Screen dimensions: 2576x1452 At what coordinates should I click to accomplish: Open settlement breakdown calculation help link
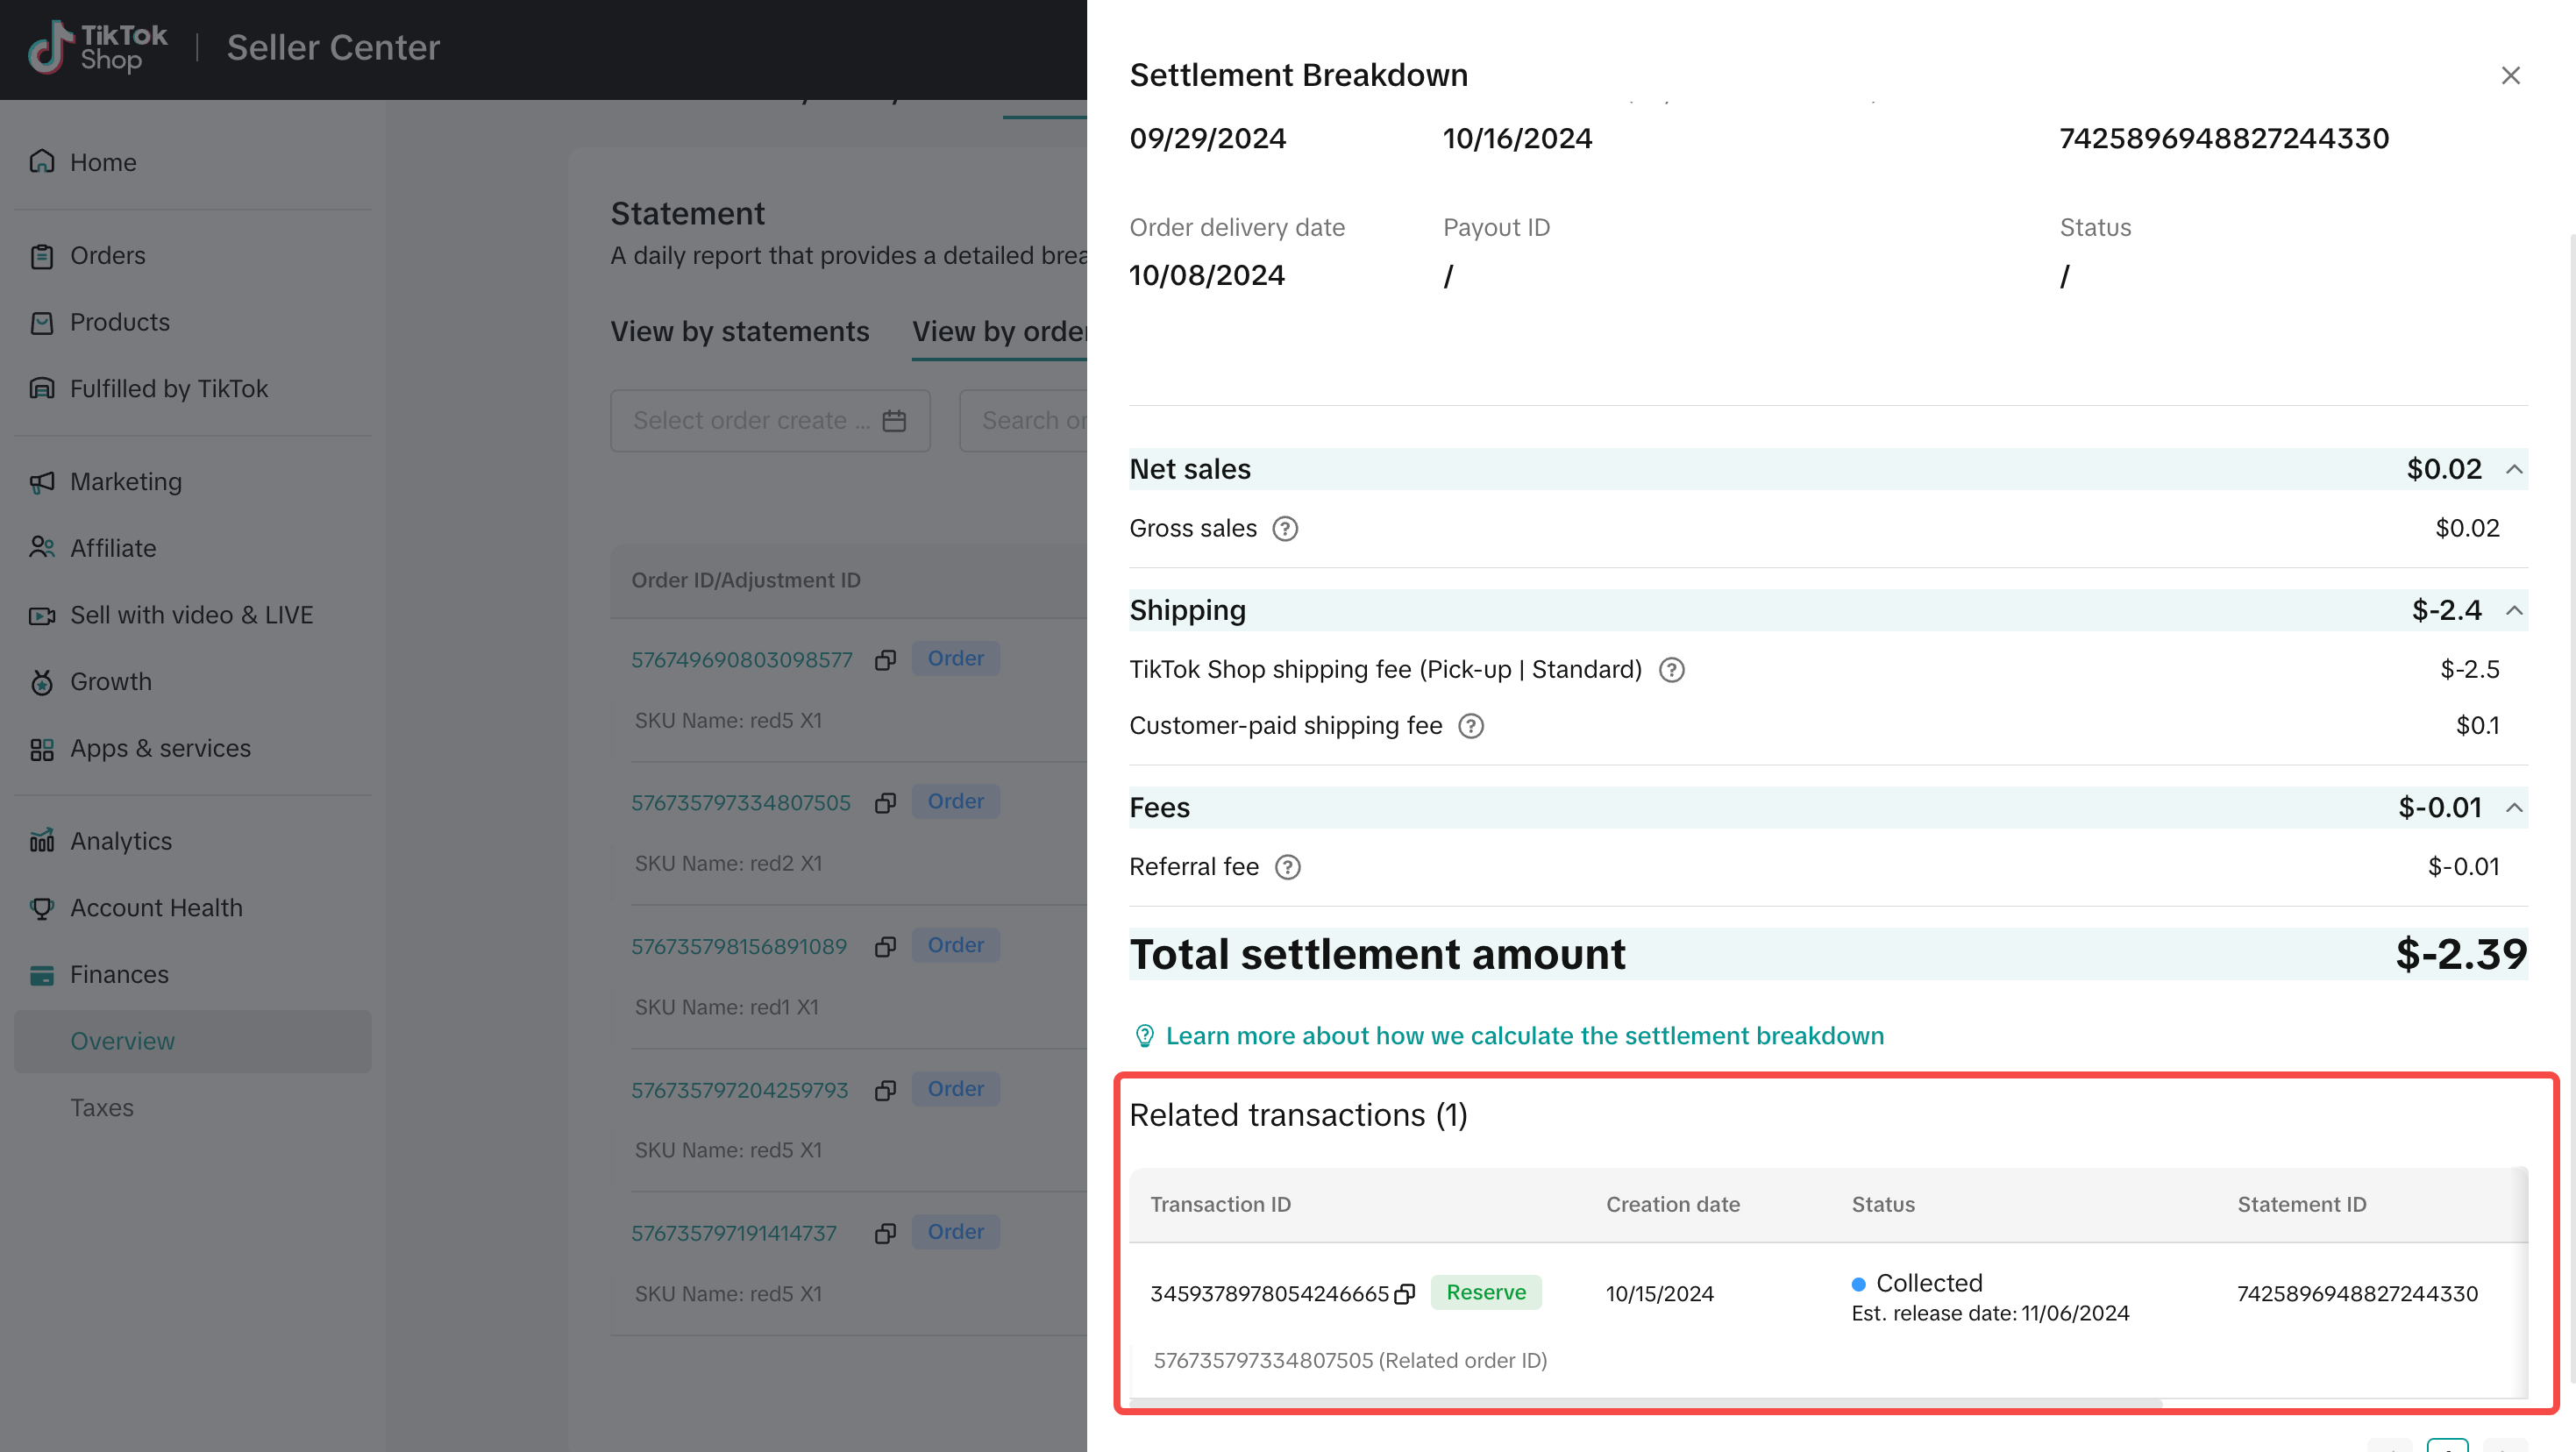(x=1524, y=1036)
